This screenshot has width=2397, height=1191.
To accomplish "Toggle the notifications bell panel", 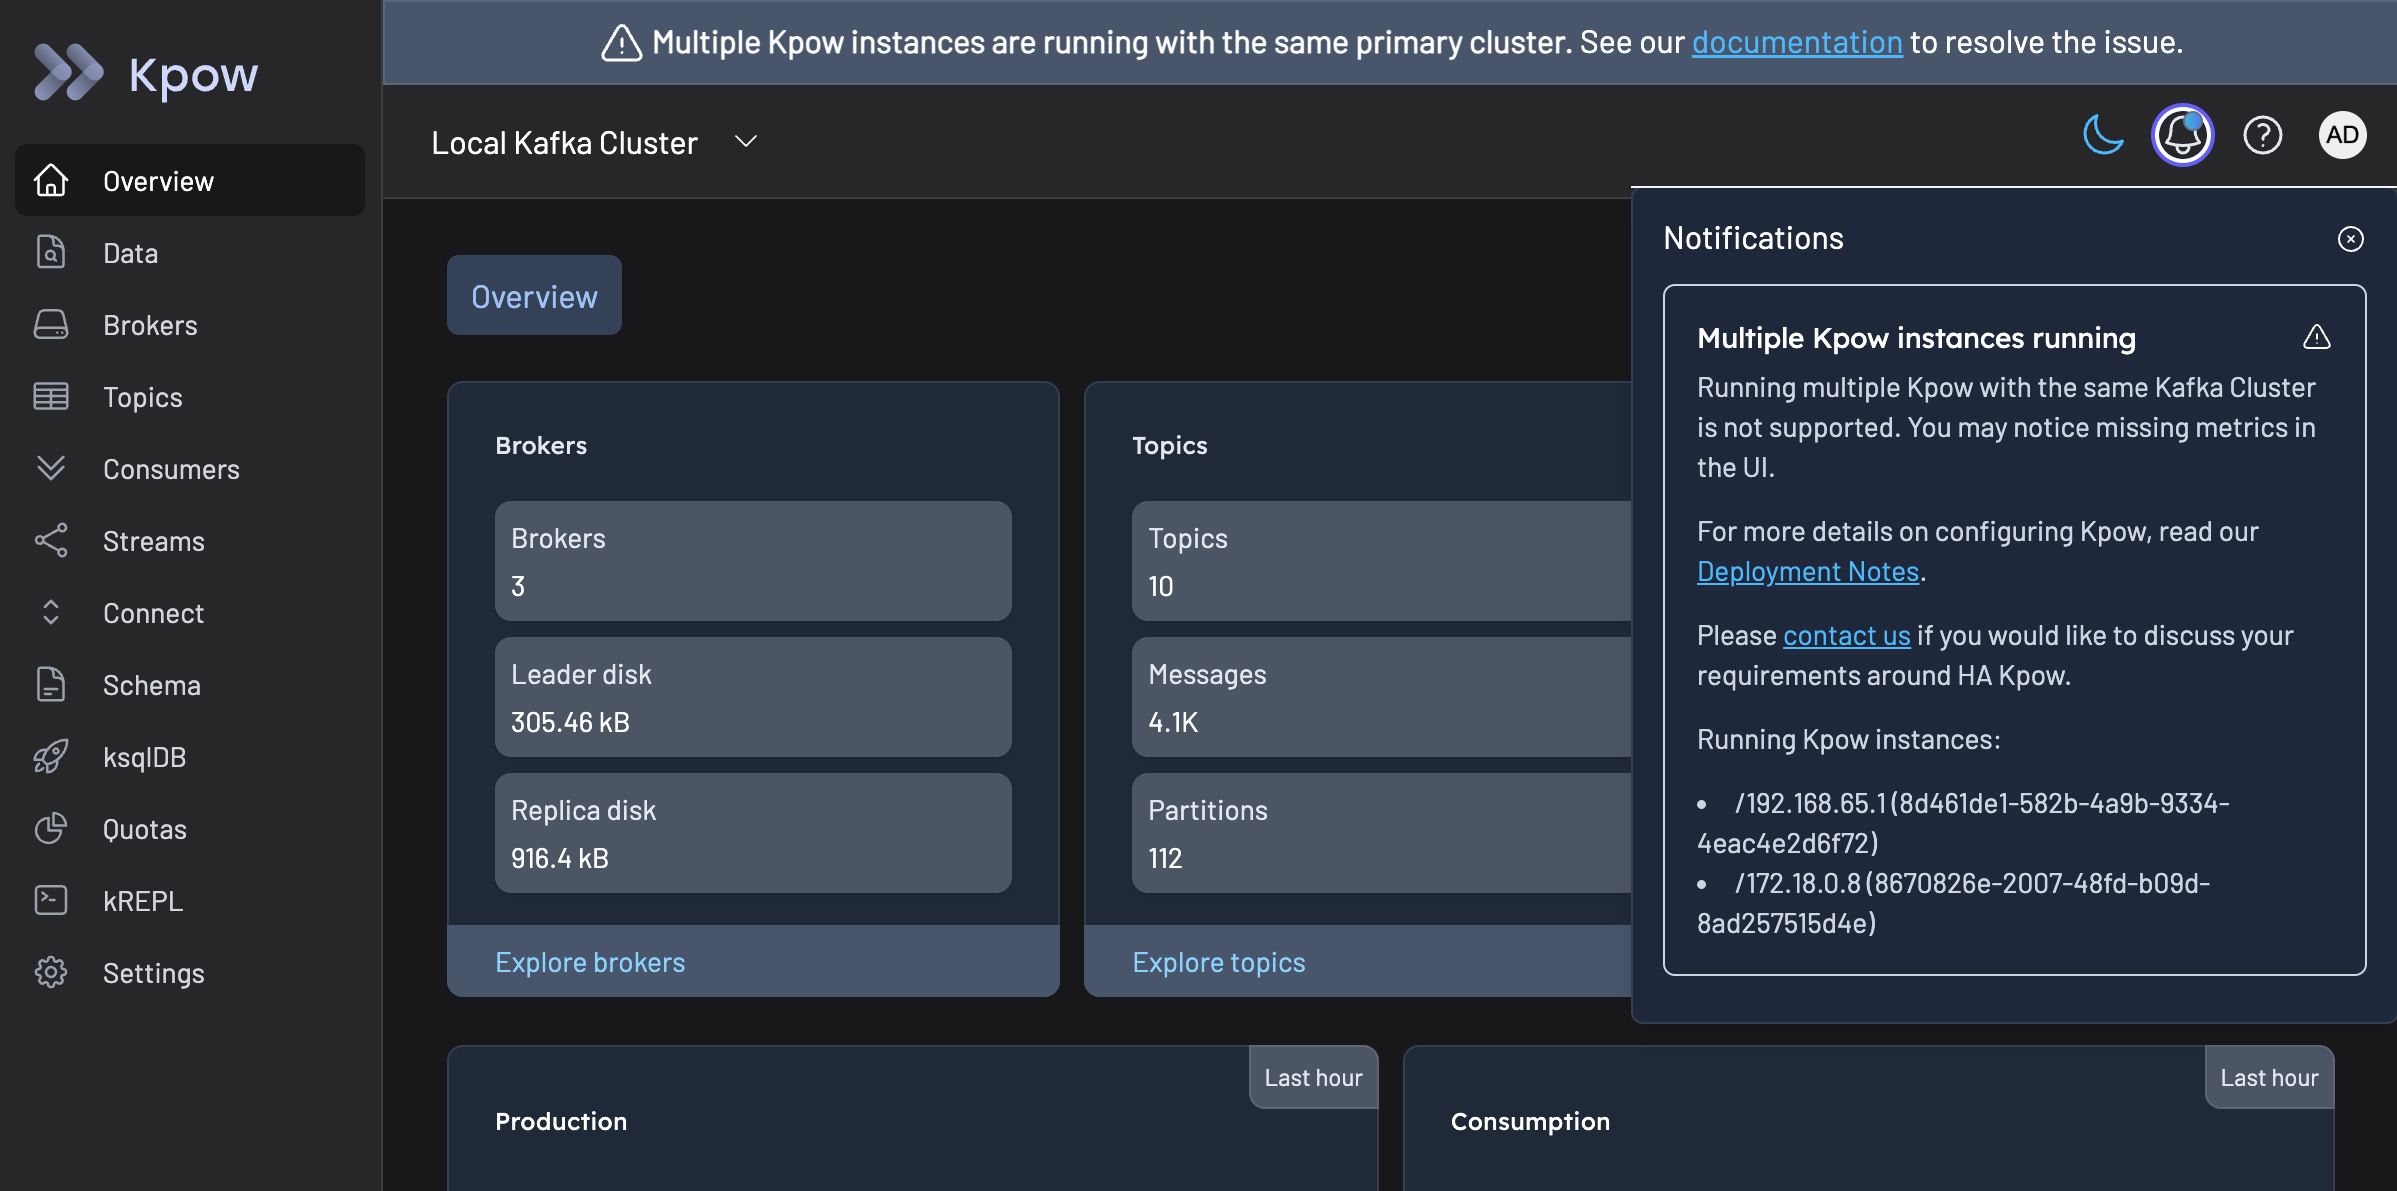I will pyautogui.click(x=2182, y=134).
